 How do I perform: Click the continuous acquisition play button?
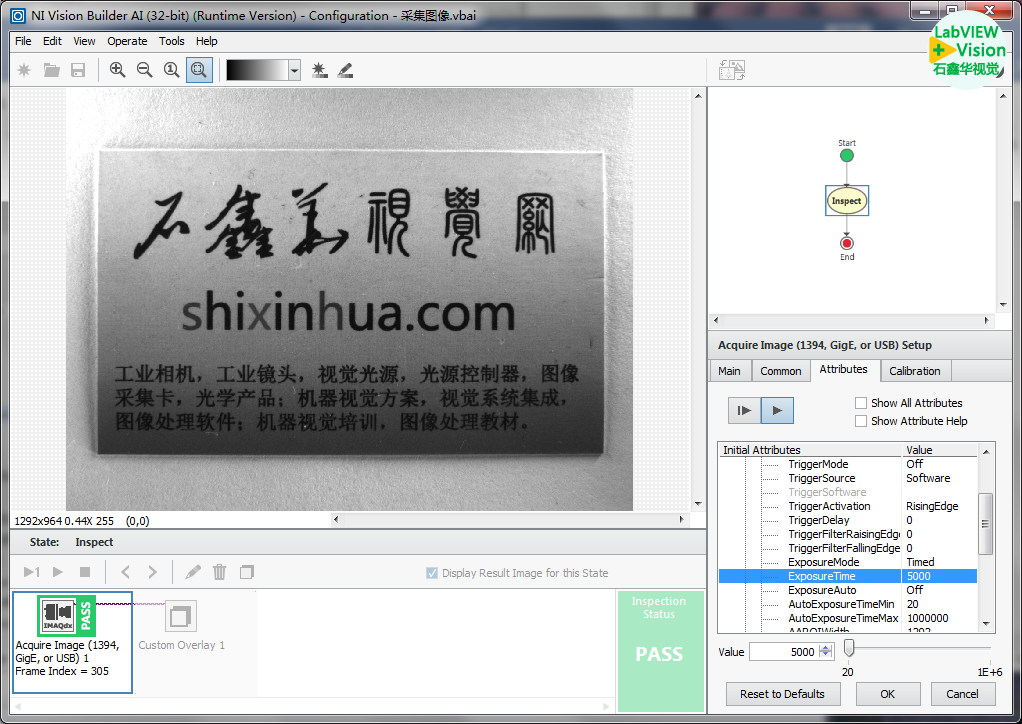778,410
